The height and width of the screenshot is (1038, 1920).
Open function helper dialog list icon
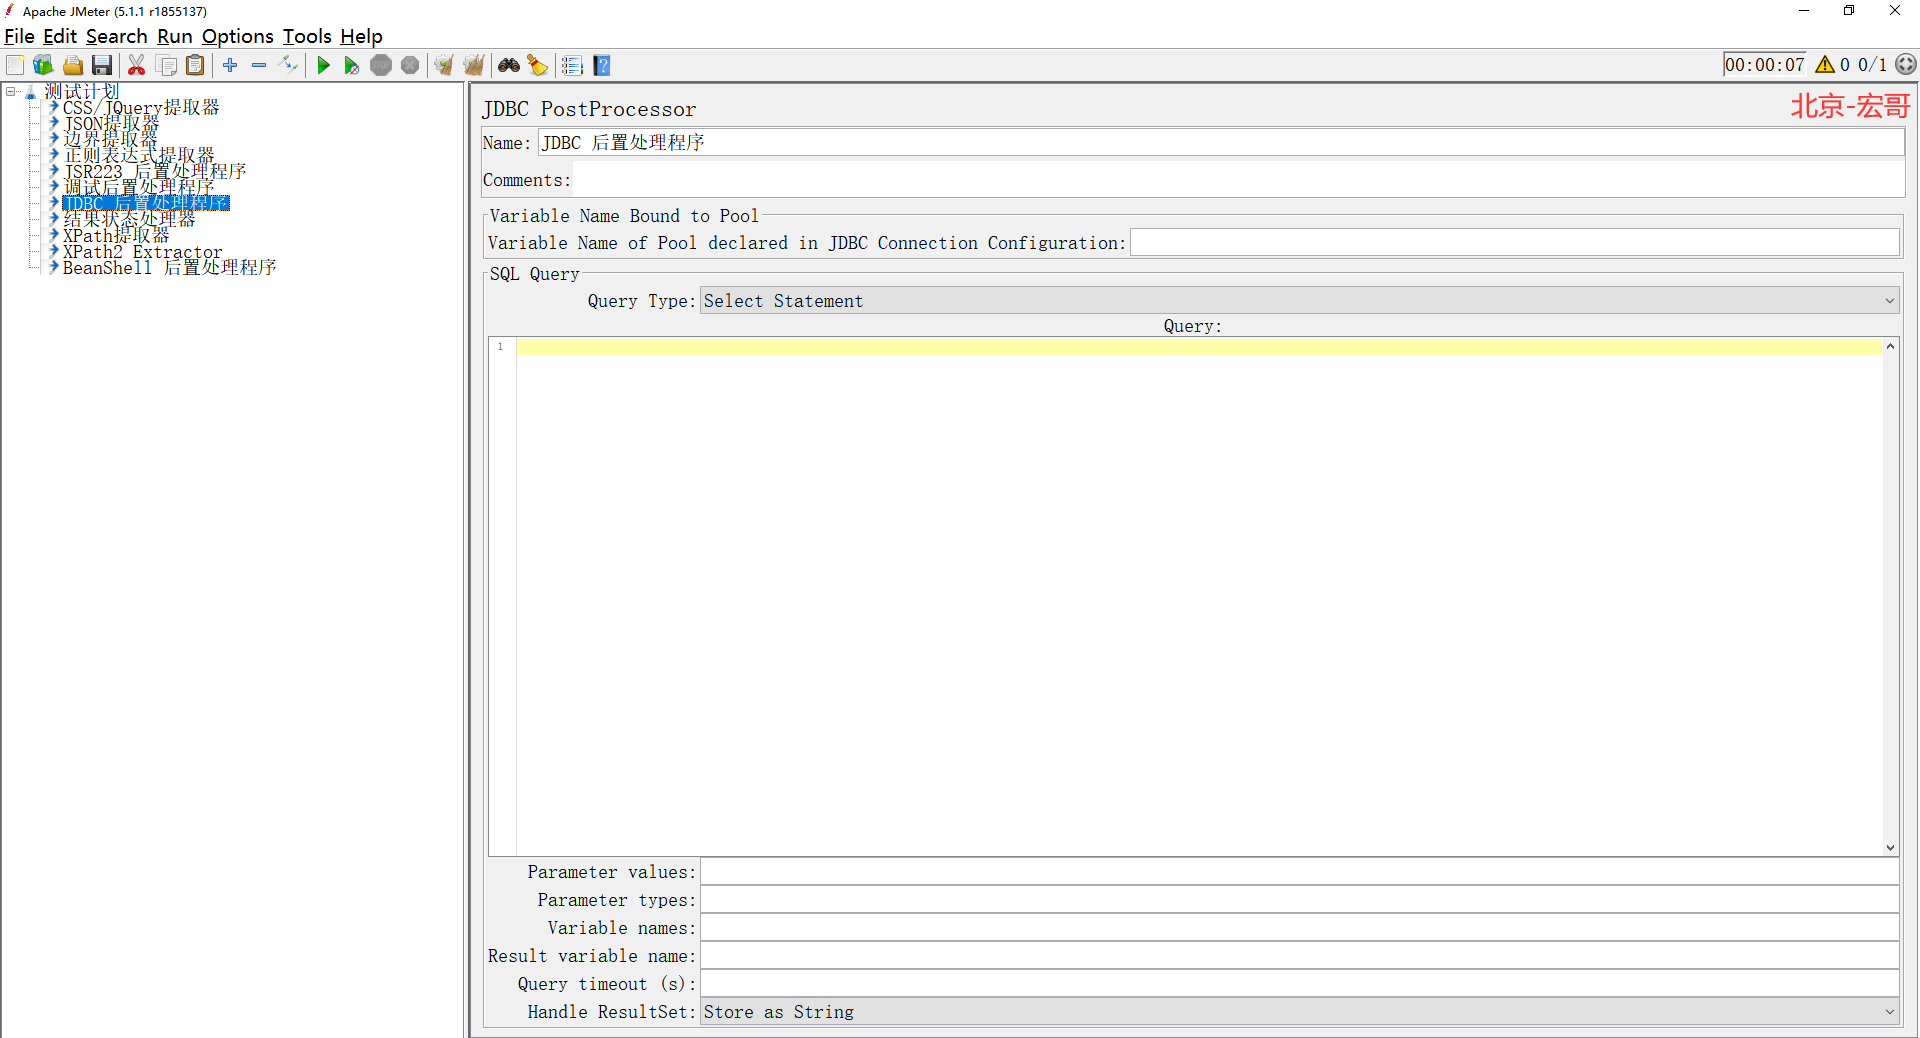(572, 65)
